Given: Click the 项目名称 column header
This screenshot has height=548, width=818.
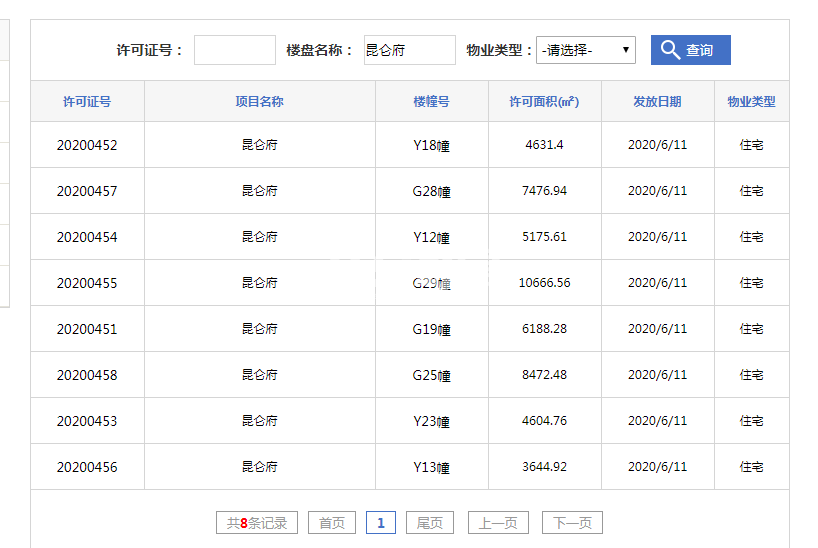Looking at the screenshot, I should (259, 101).
